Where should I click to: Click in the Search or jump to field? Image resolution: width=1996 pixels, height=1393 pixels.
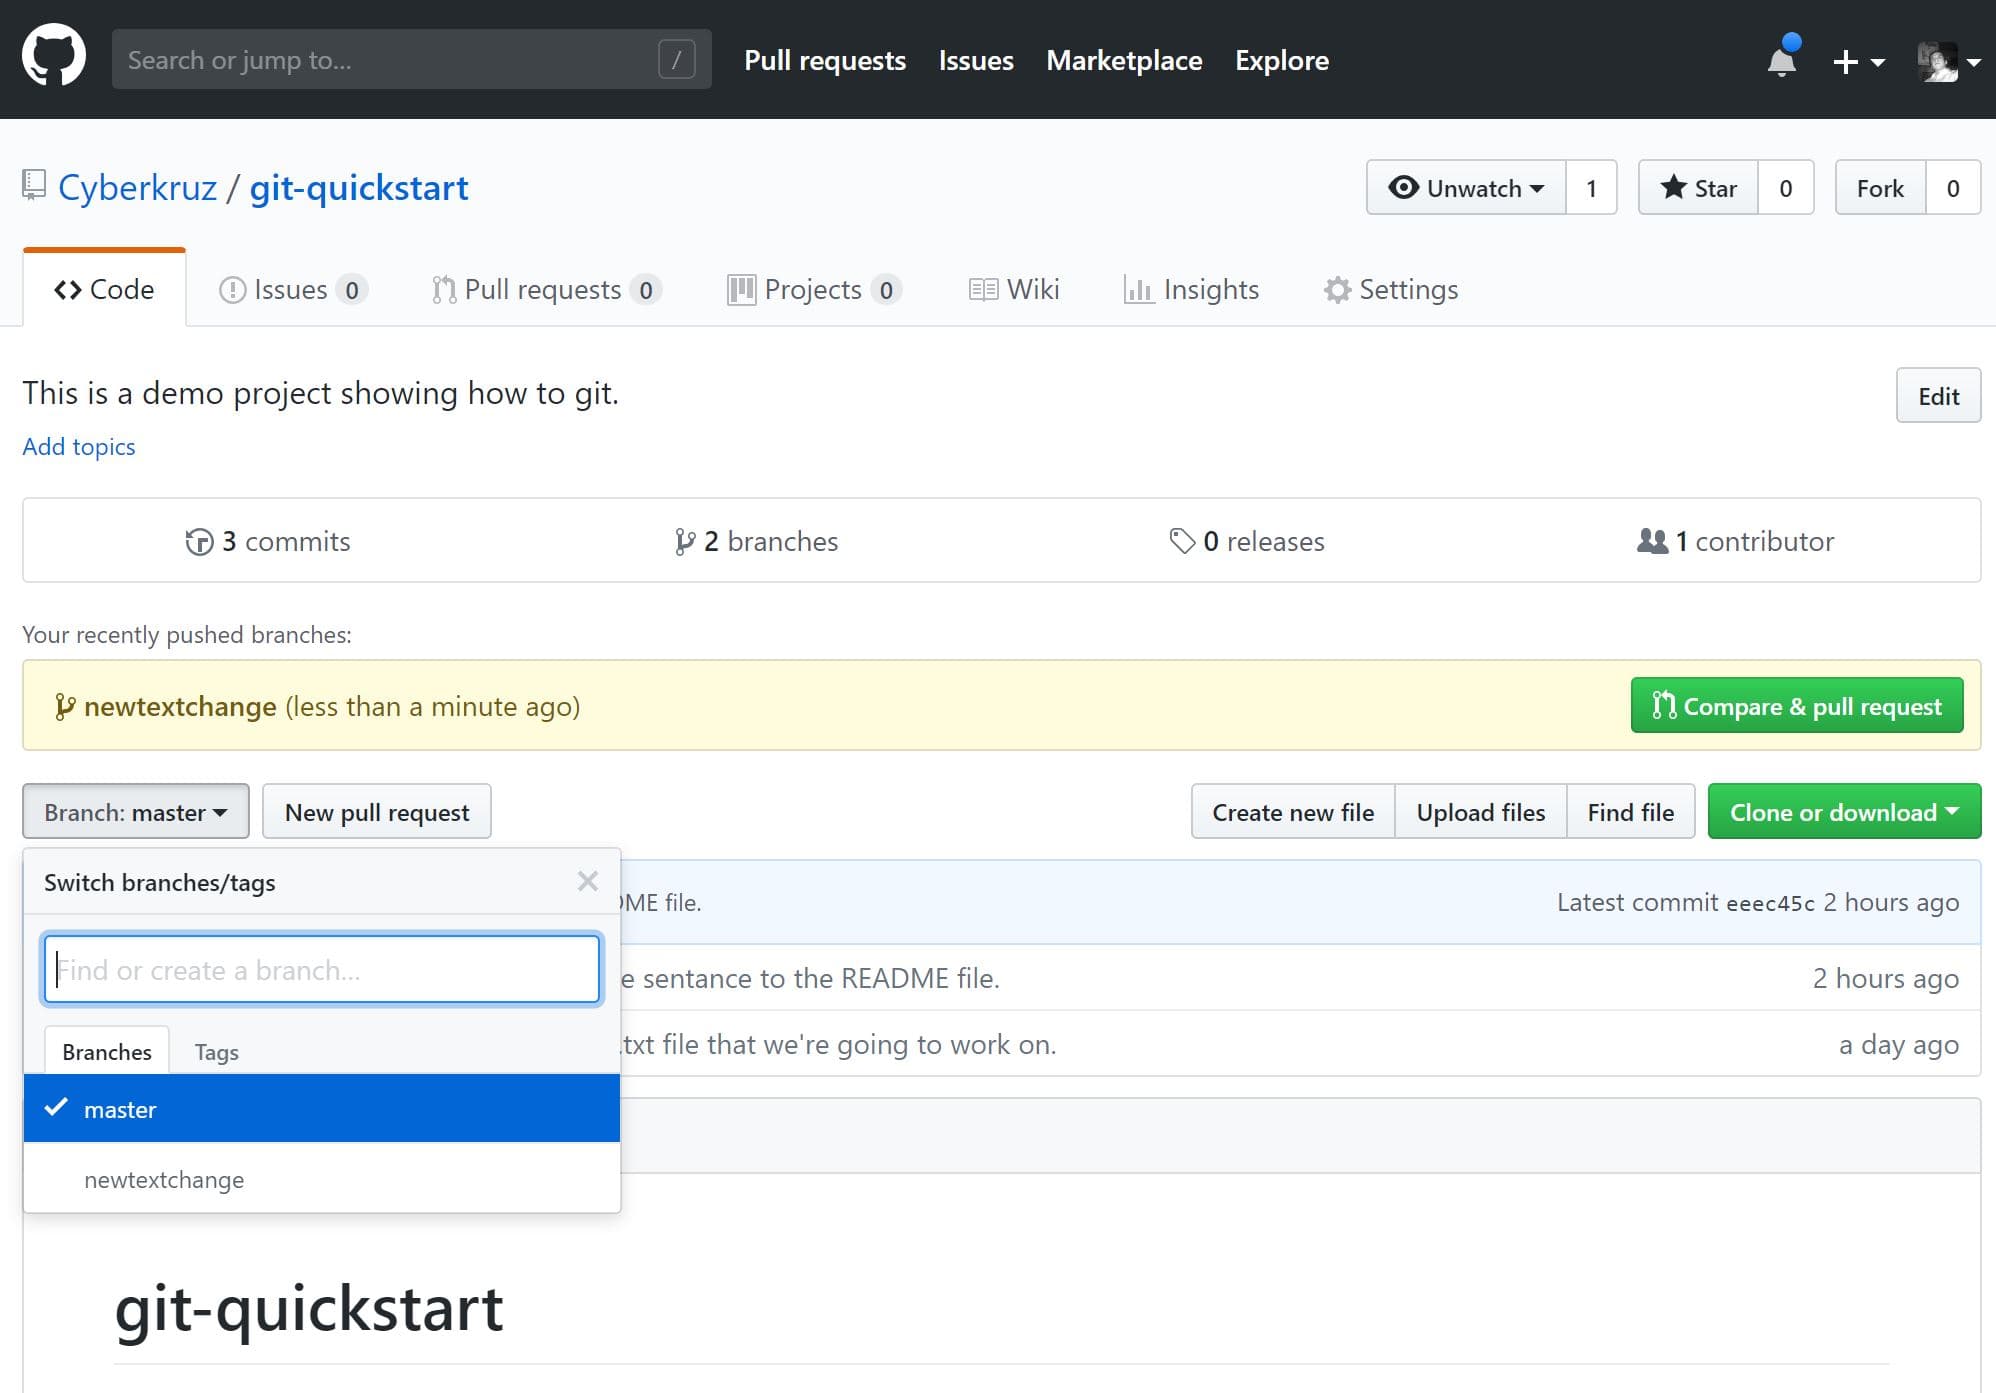412,59
